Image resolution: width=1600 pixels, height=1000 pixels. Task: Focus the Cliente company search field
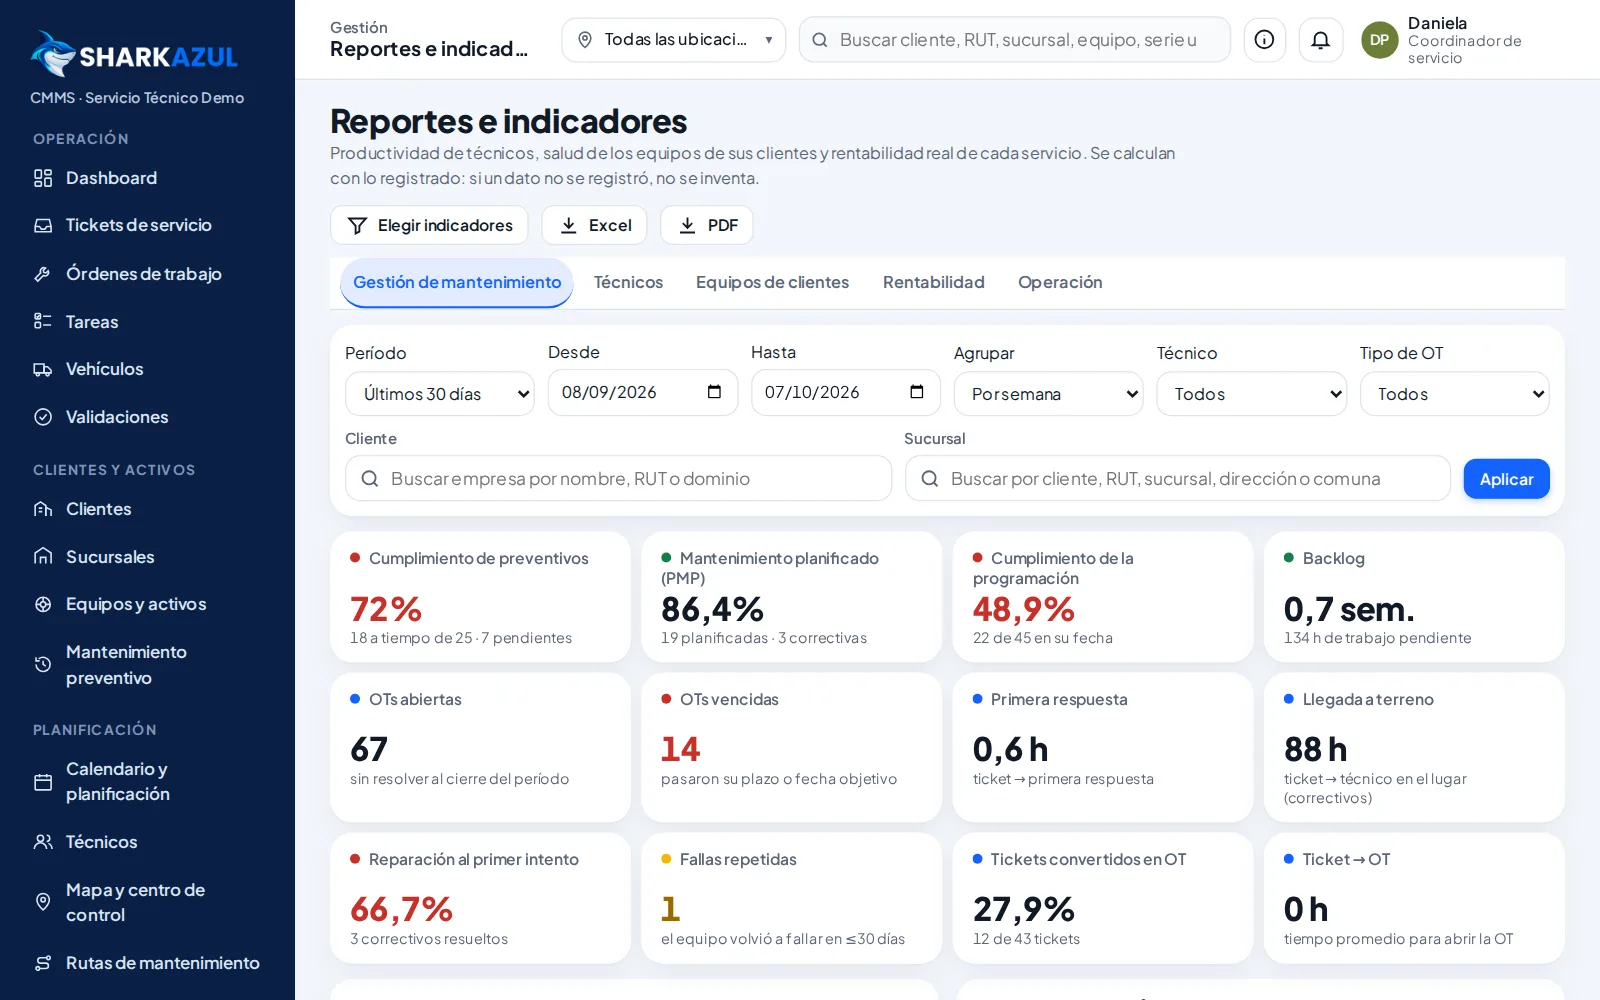618,479
